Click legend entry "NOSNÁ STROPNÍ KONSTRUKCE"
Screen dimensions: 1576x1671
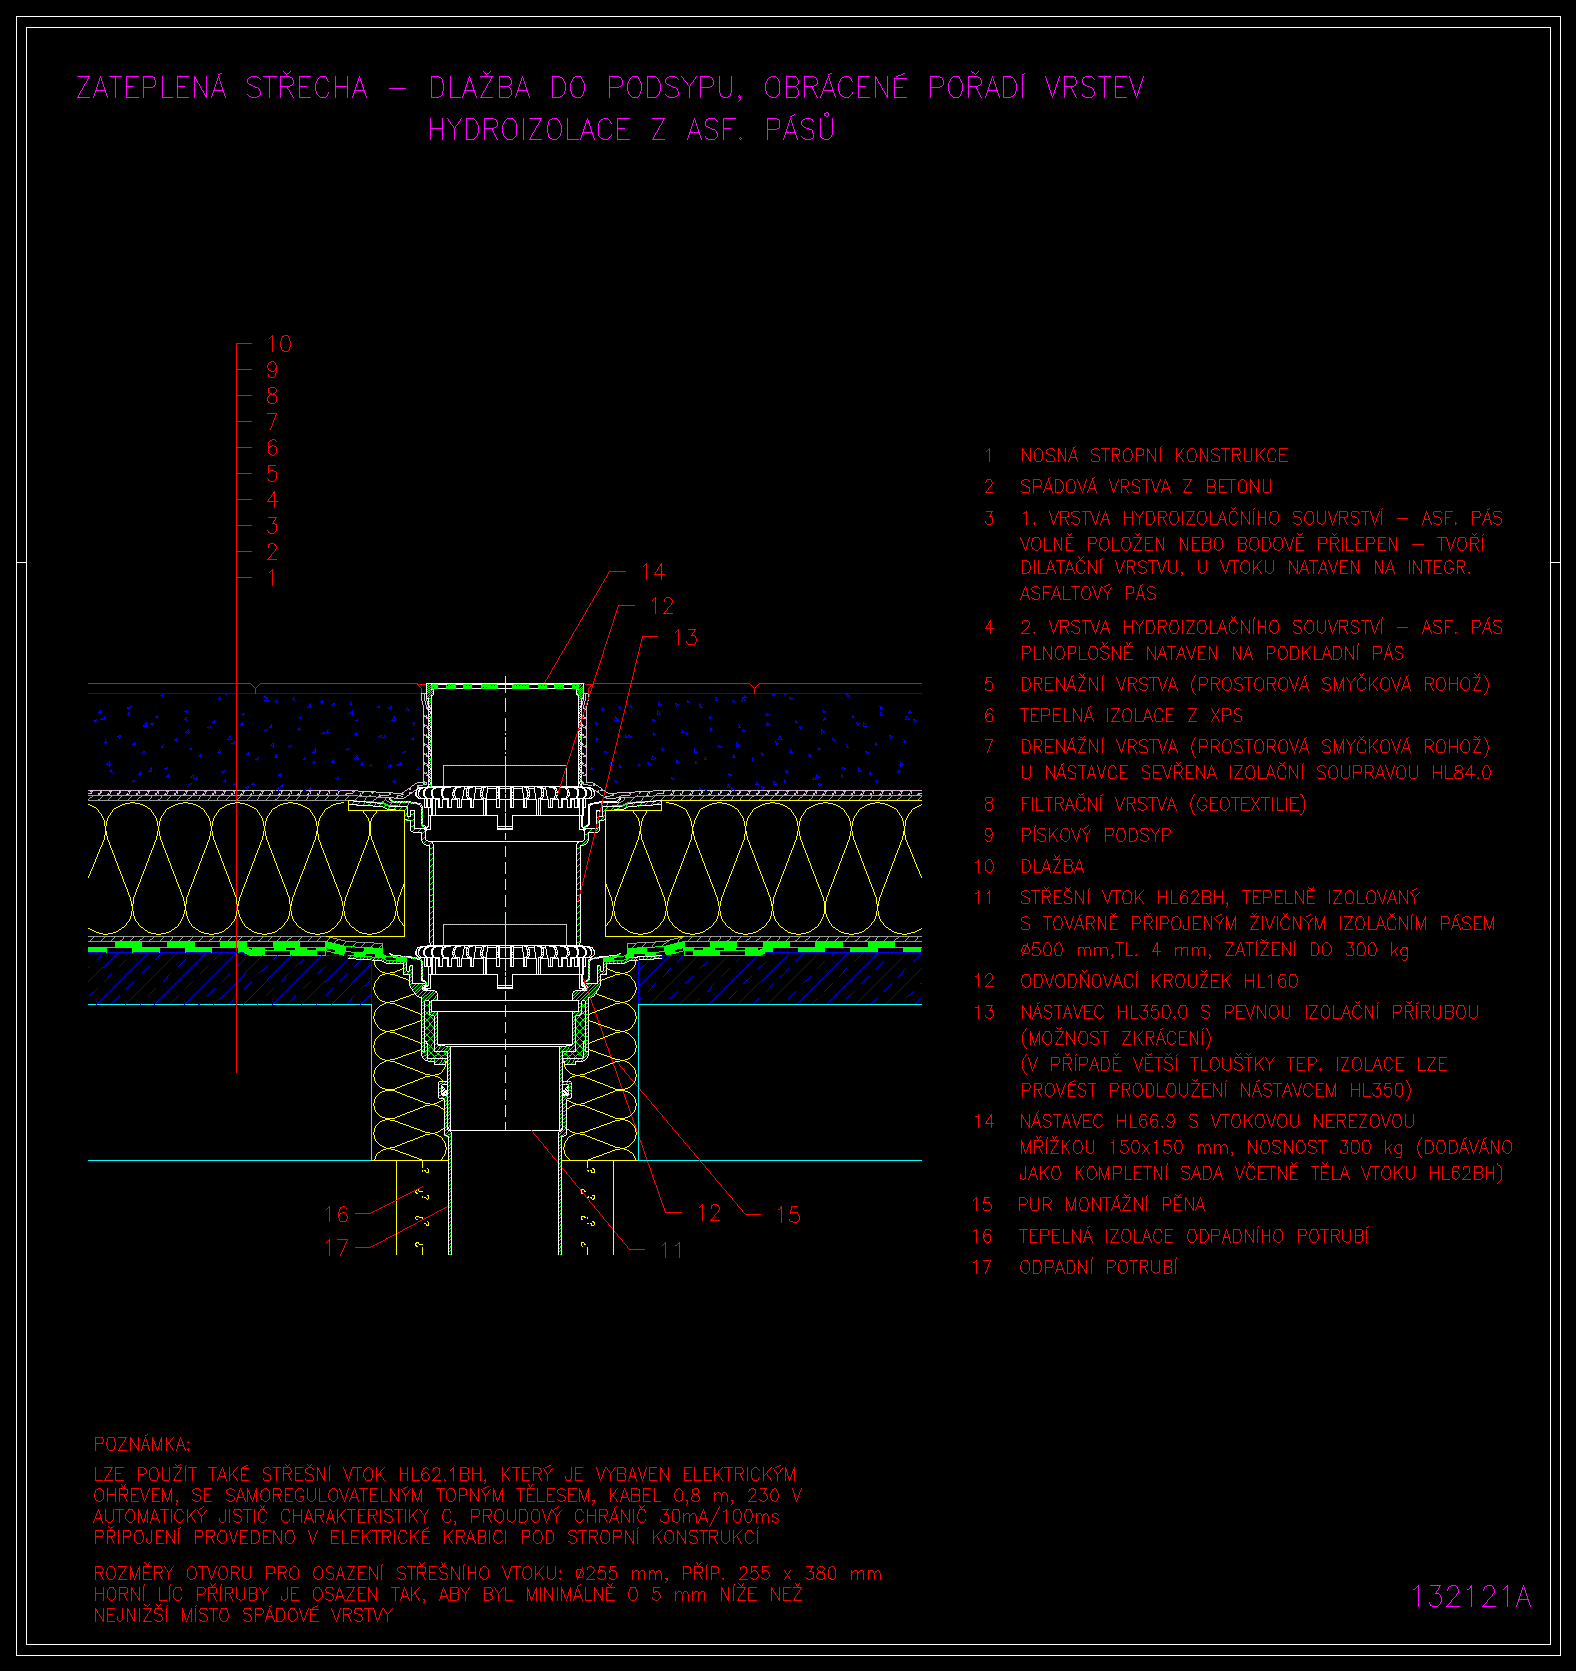pyautogui.click(x=1154, y=456)
